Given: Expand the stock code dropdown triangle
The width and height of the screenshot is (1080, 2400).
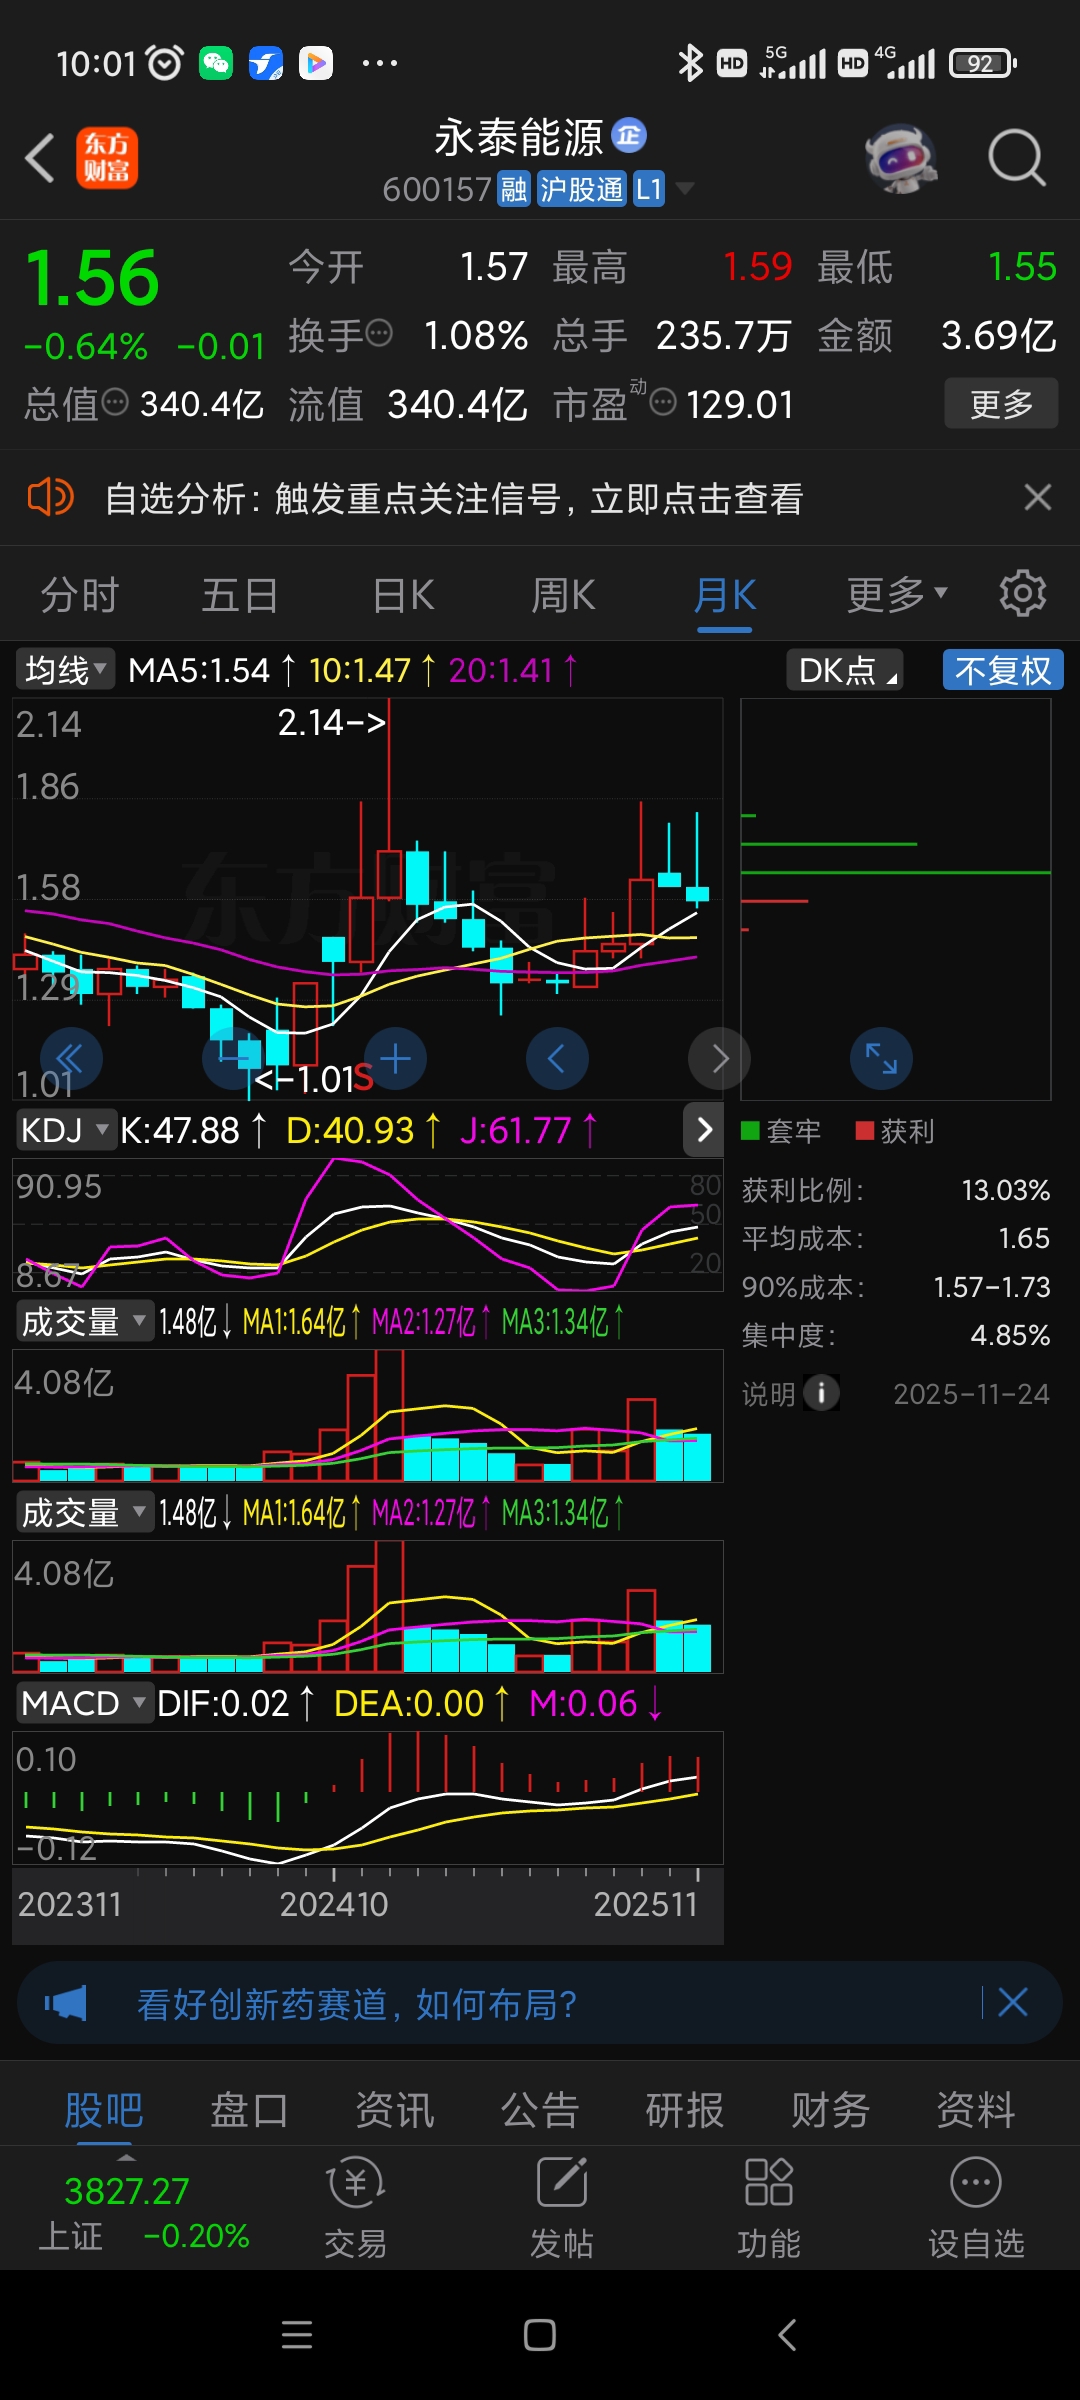Looking at the screenshot, I should (x=685, y=188).
